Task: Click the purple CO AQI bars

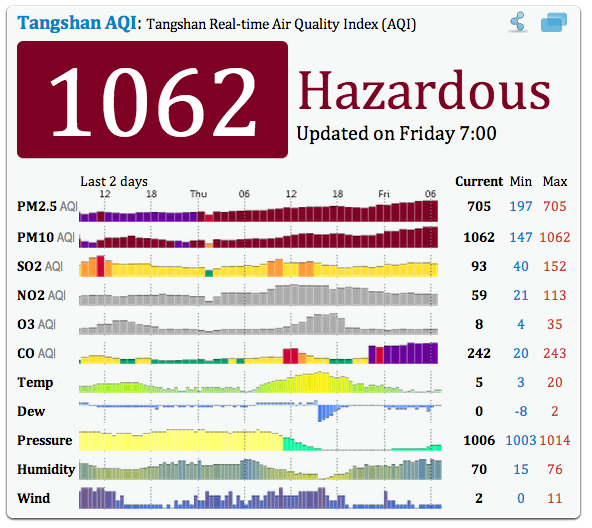Action: point(403,353)
